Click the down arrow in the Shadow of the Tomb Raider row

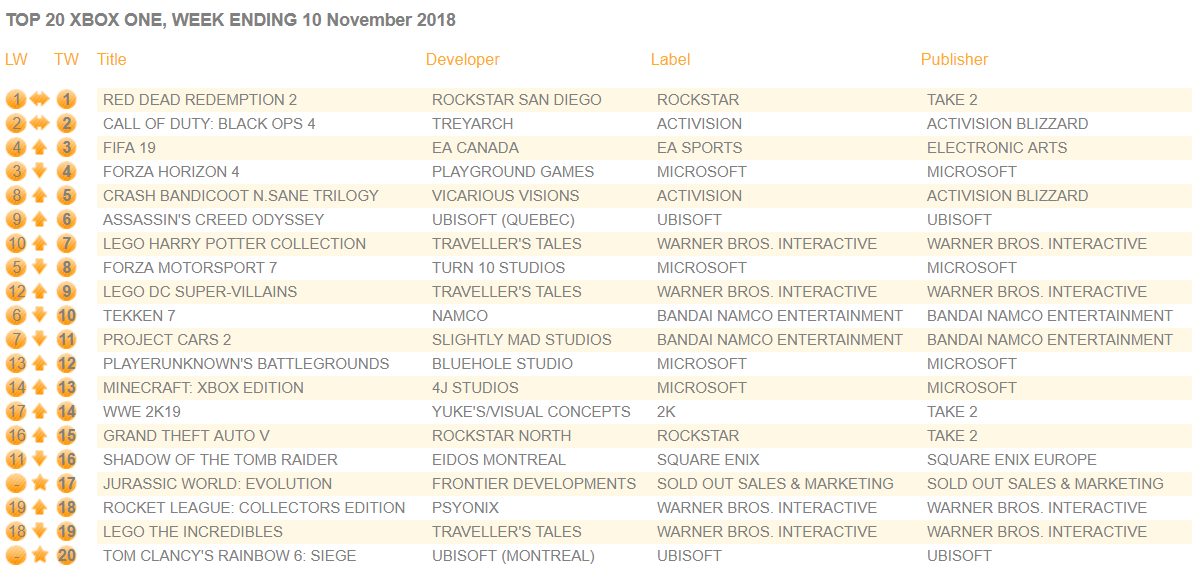click(40, 459)
